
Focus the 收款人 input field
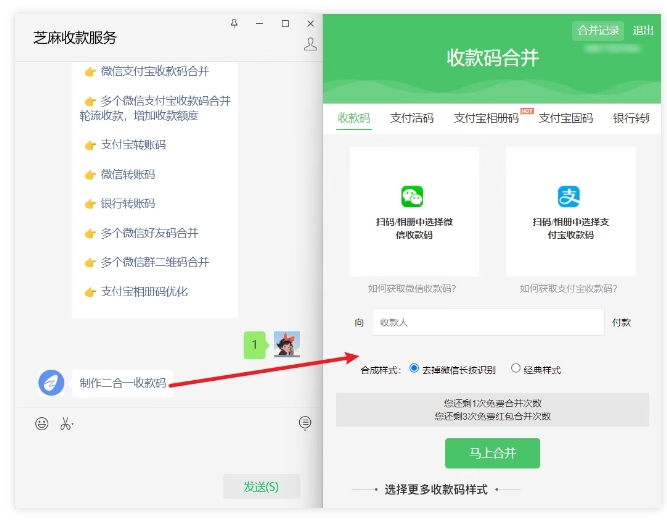click(x=488, y=322)
